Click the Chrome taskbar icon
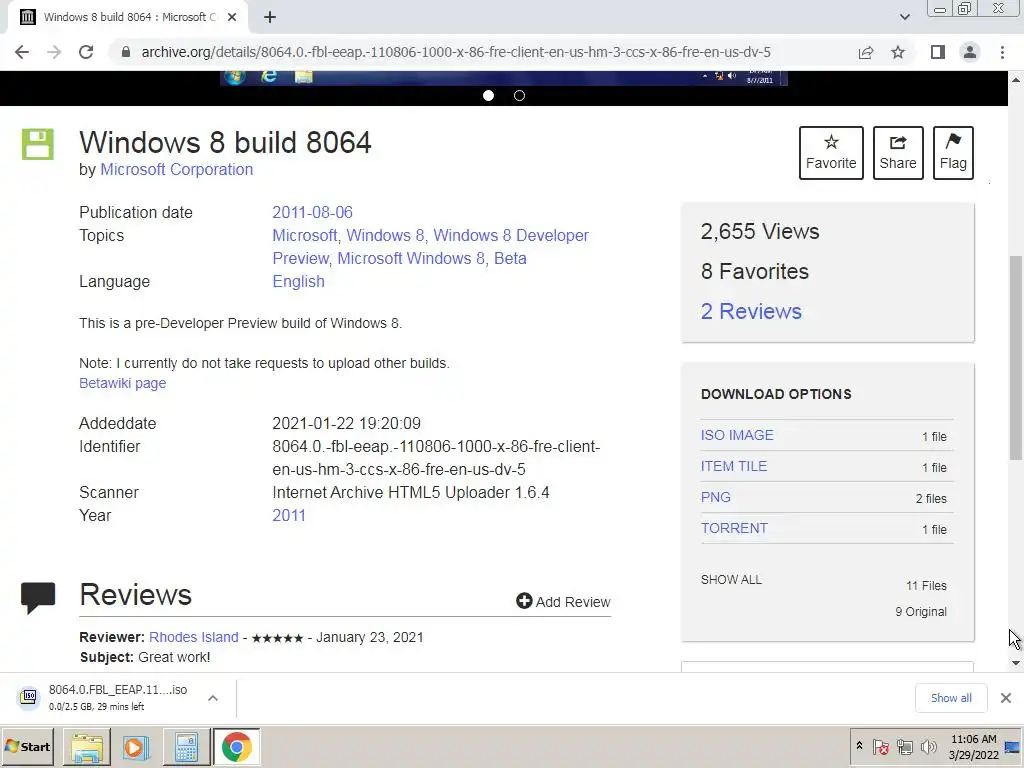Screen dimensions: 1024x768 pyautogui.click(x=236, y=747)
